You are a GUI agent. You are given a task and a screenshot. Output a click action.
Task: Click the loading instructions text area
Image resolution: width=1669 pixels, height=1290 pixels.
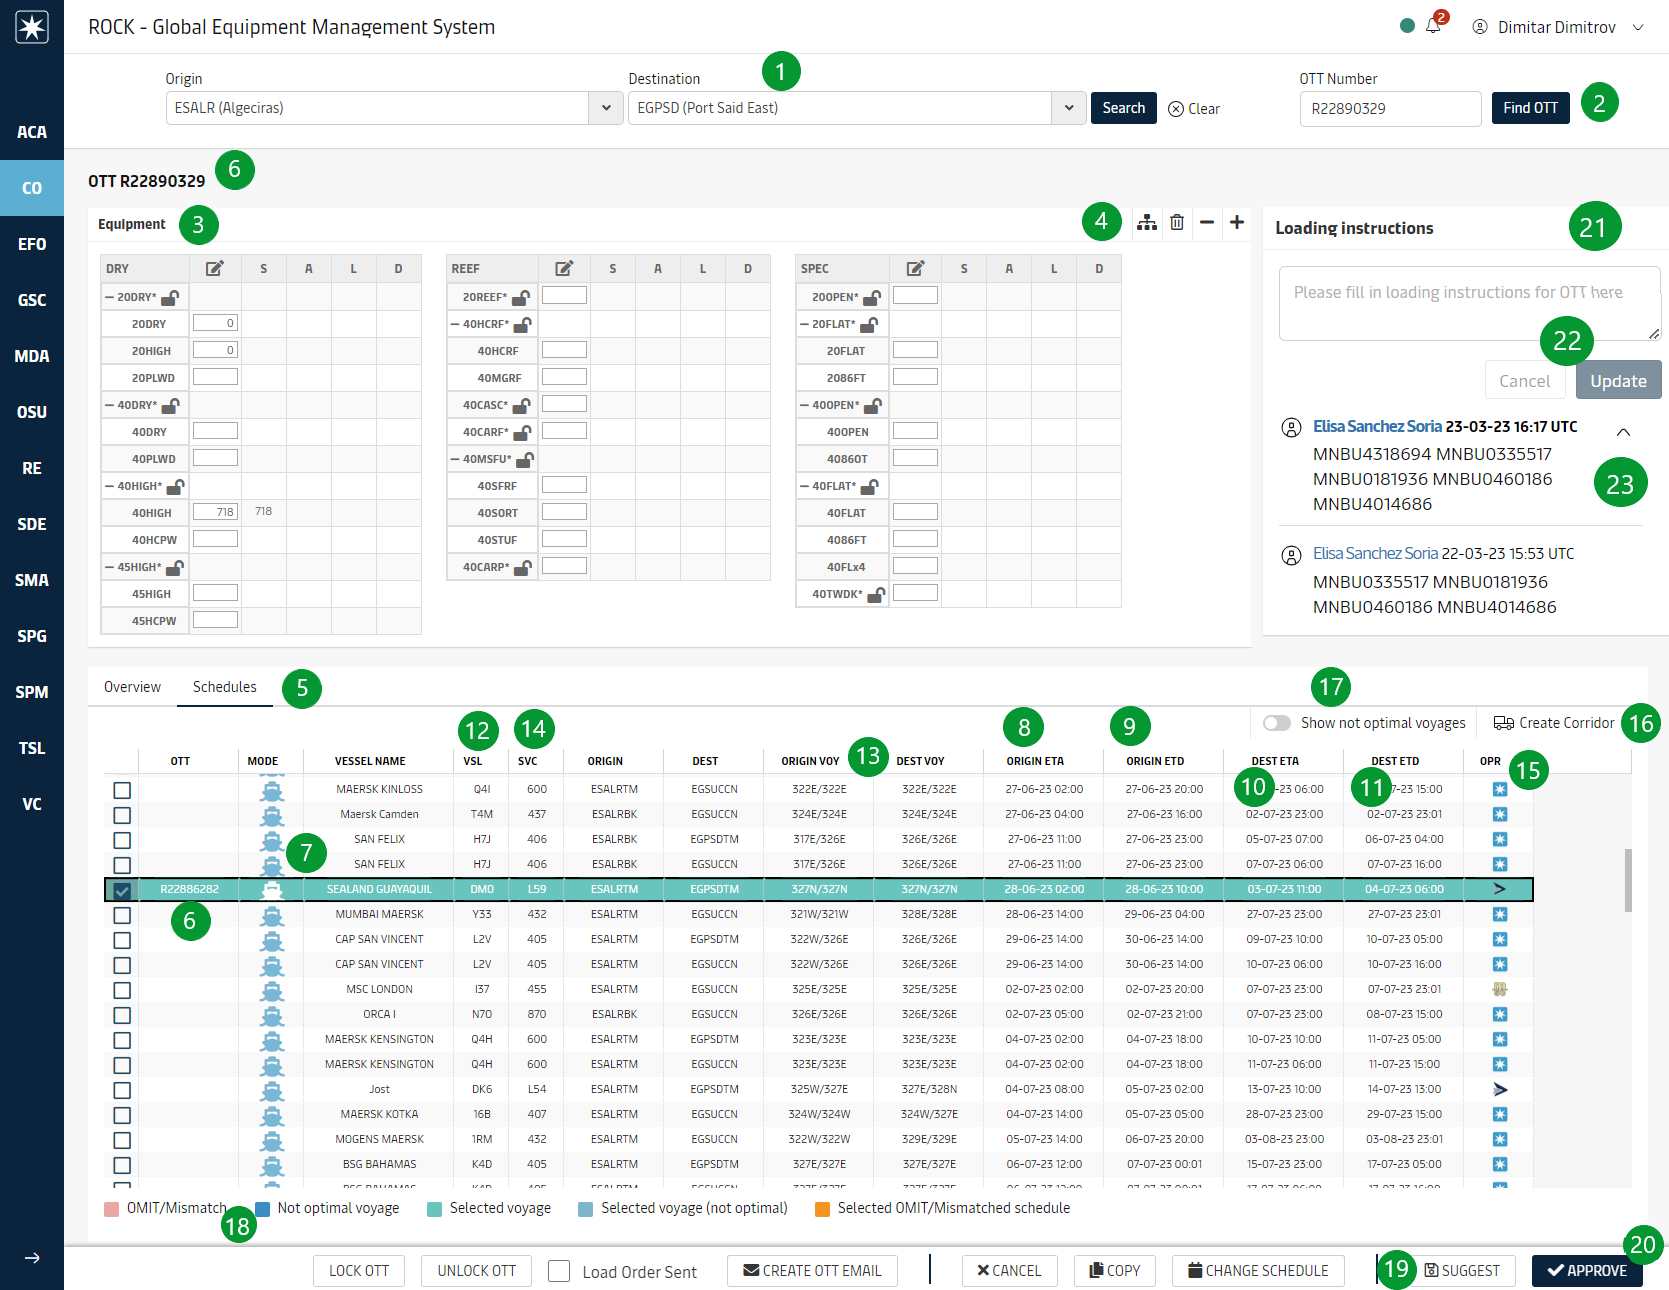tap(1467, 302)
